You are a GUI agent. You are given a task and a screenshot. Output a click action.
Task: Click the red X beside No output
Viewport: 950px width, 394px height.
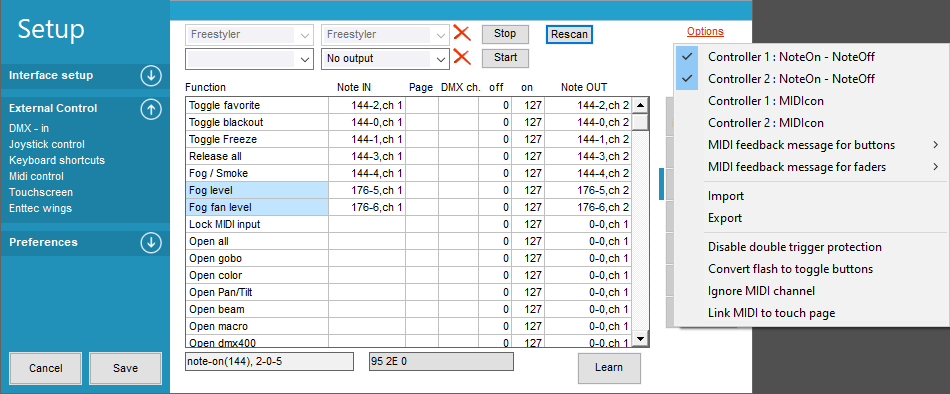[462, 58]
